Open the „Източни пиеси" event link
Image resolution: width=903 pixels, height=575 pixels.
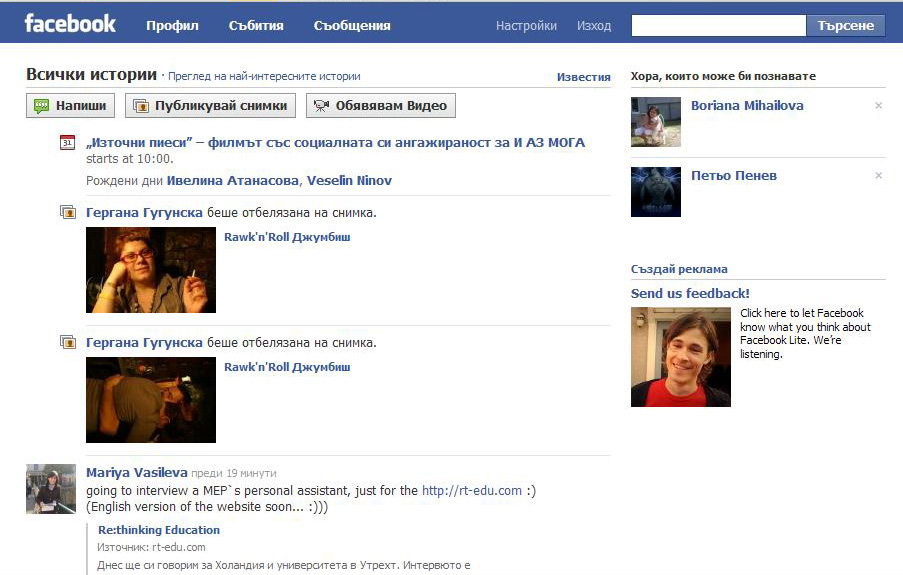tap(335, 142)
